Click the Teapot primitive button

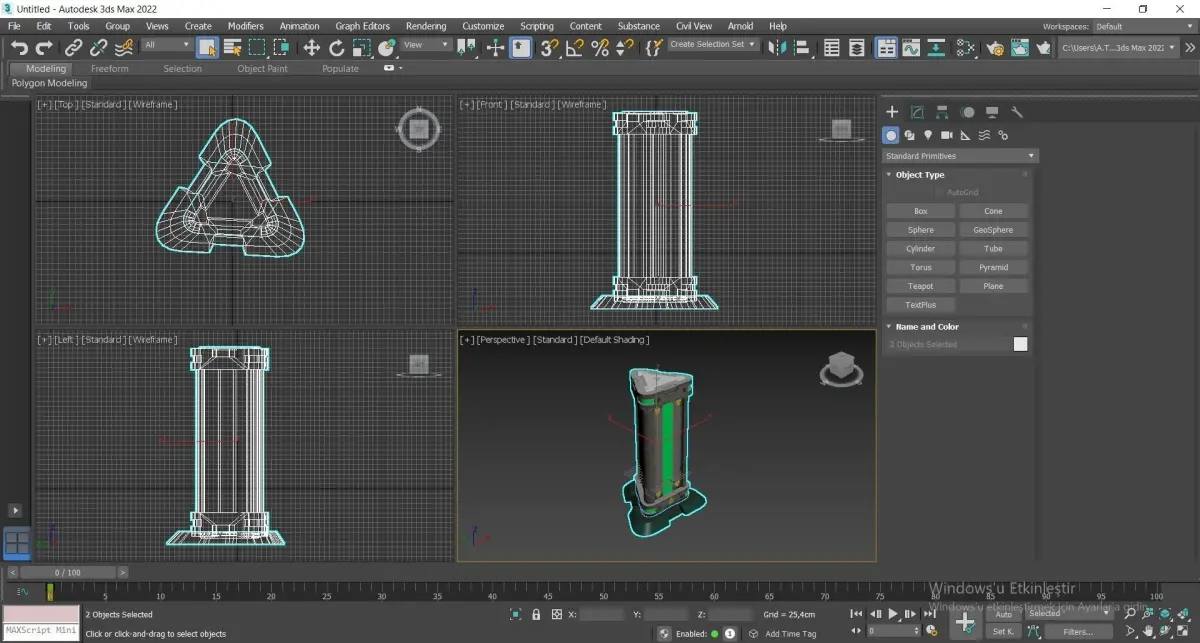tap(920, 286)
